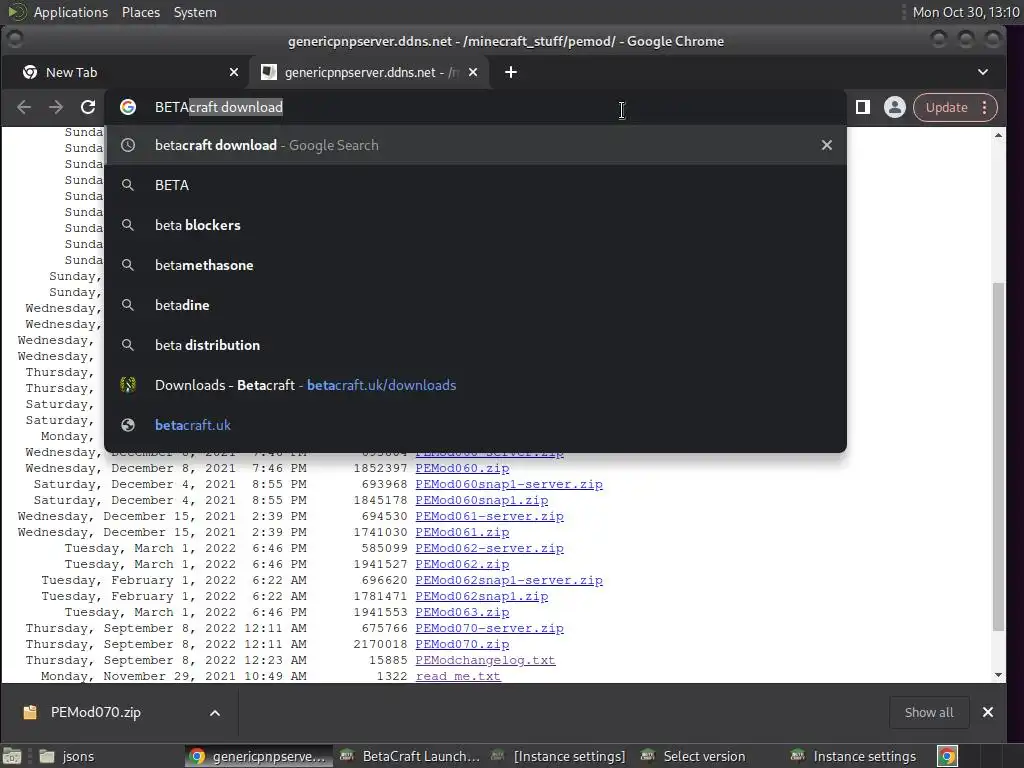Viewport: 1024px width, 768px height.
Task: Click the magnifier icon beside betadine
Action: tap(128, 305)
